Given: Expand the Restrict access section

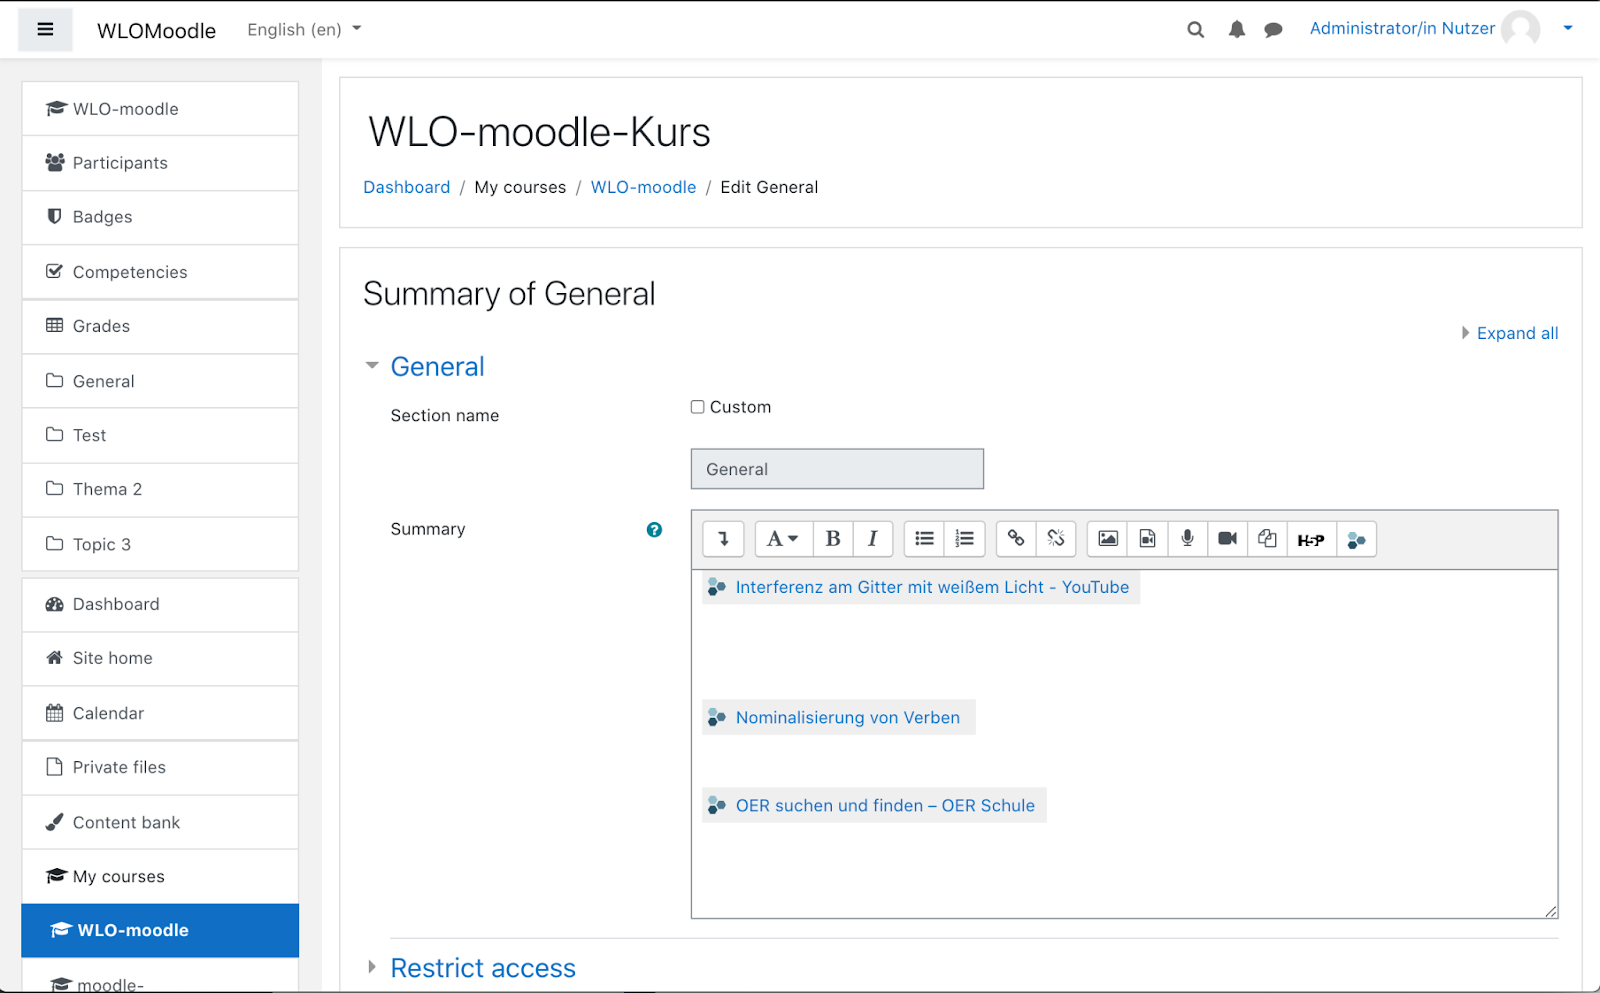Looking at the screenshot, I should 482,968.
